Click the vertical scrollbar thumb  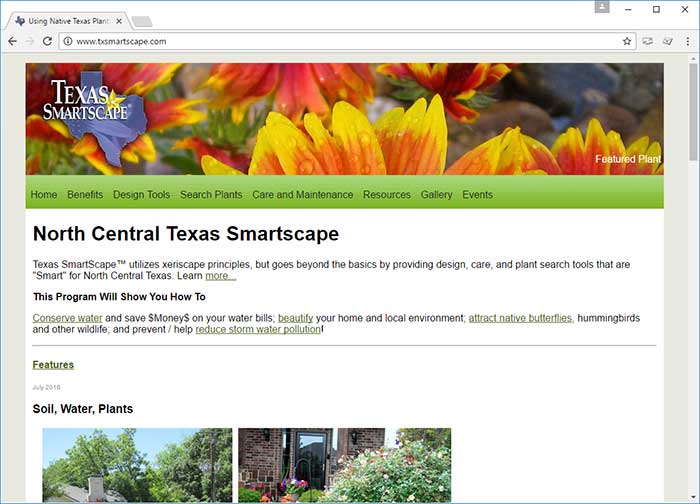pos(693,112)
